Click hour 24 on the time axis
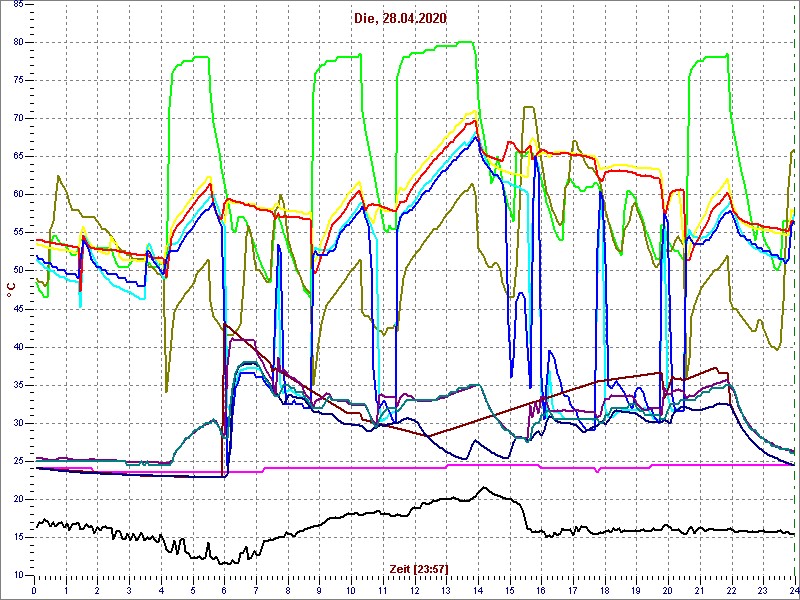800x600 pixels. 793,590
